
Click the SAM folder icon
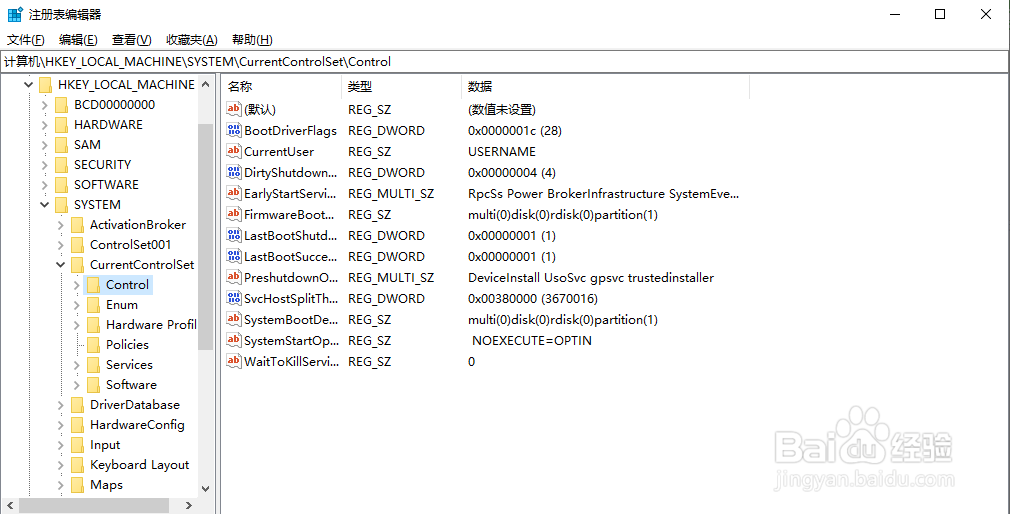[x=61, y=144]
